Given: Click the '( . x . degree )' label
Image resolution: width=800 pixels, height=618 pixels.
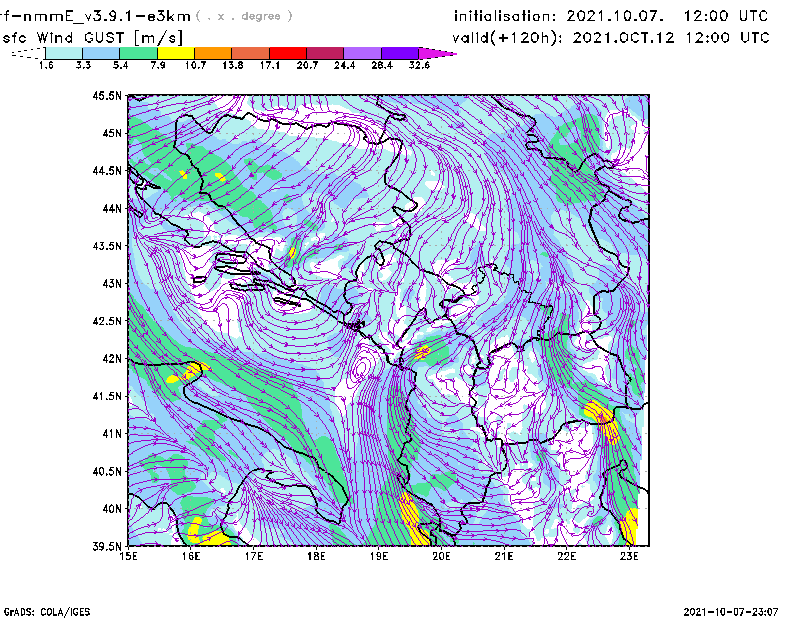Looking at the screenshot, I should click(x=244, y=16).
